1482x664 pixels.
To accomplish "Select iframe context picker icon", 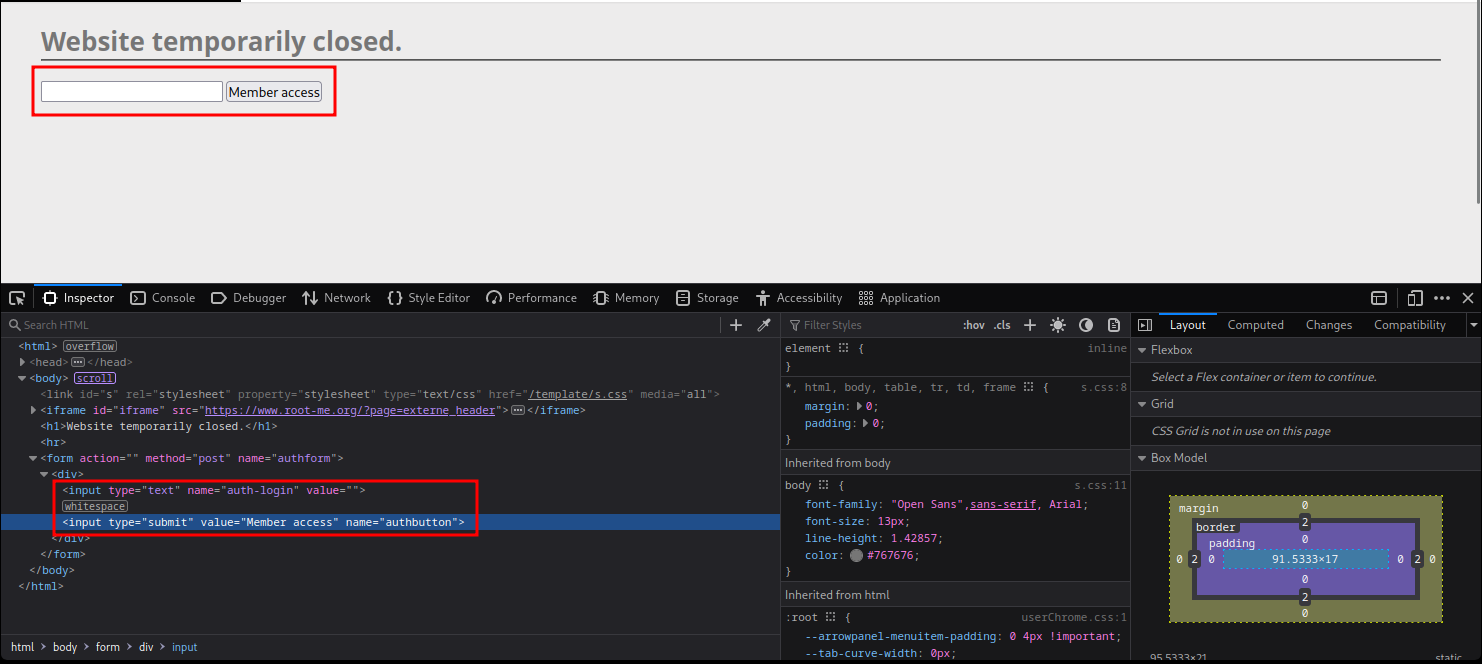I will (x=1378, y=298).
